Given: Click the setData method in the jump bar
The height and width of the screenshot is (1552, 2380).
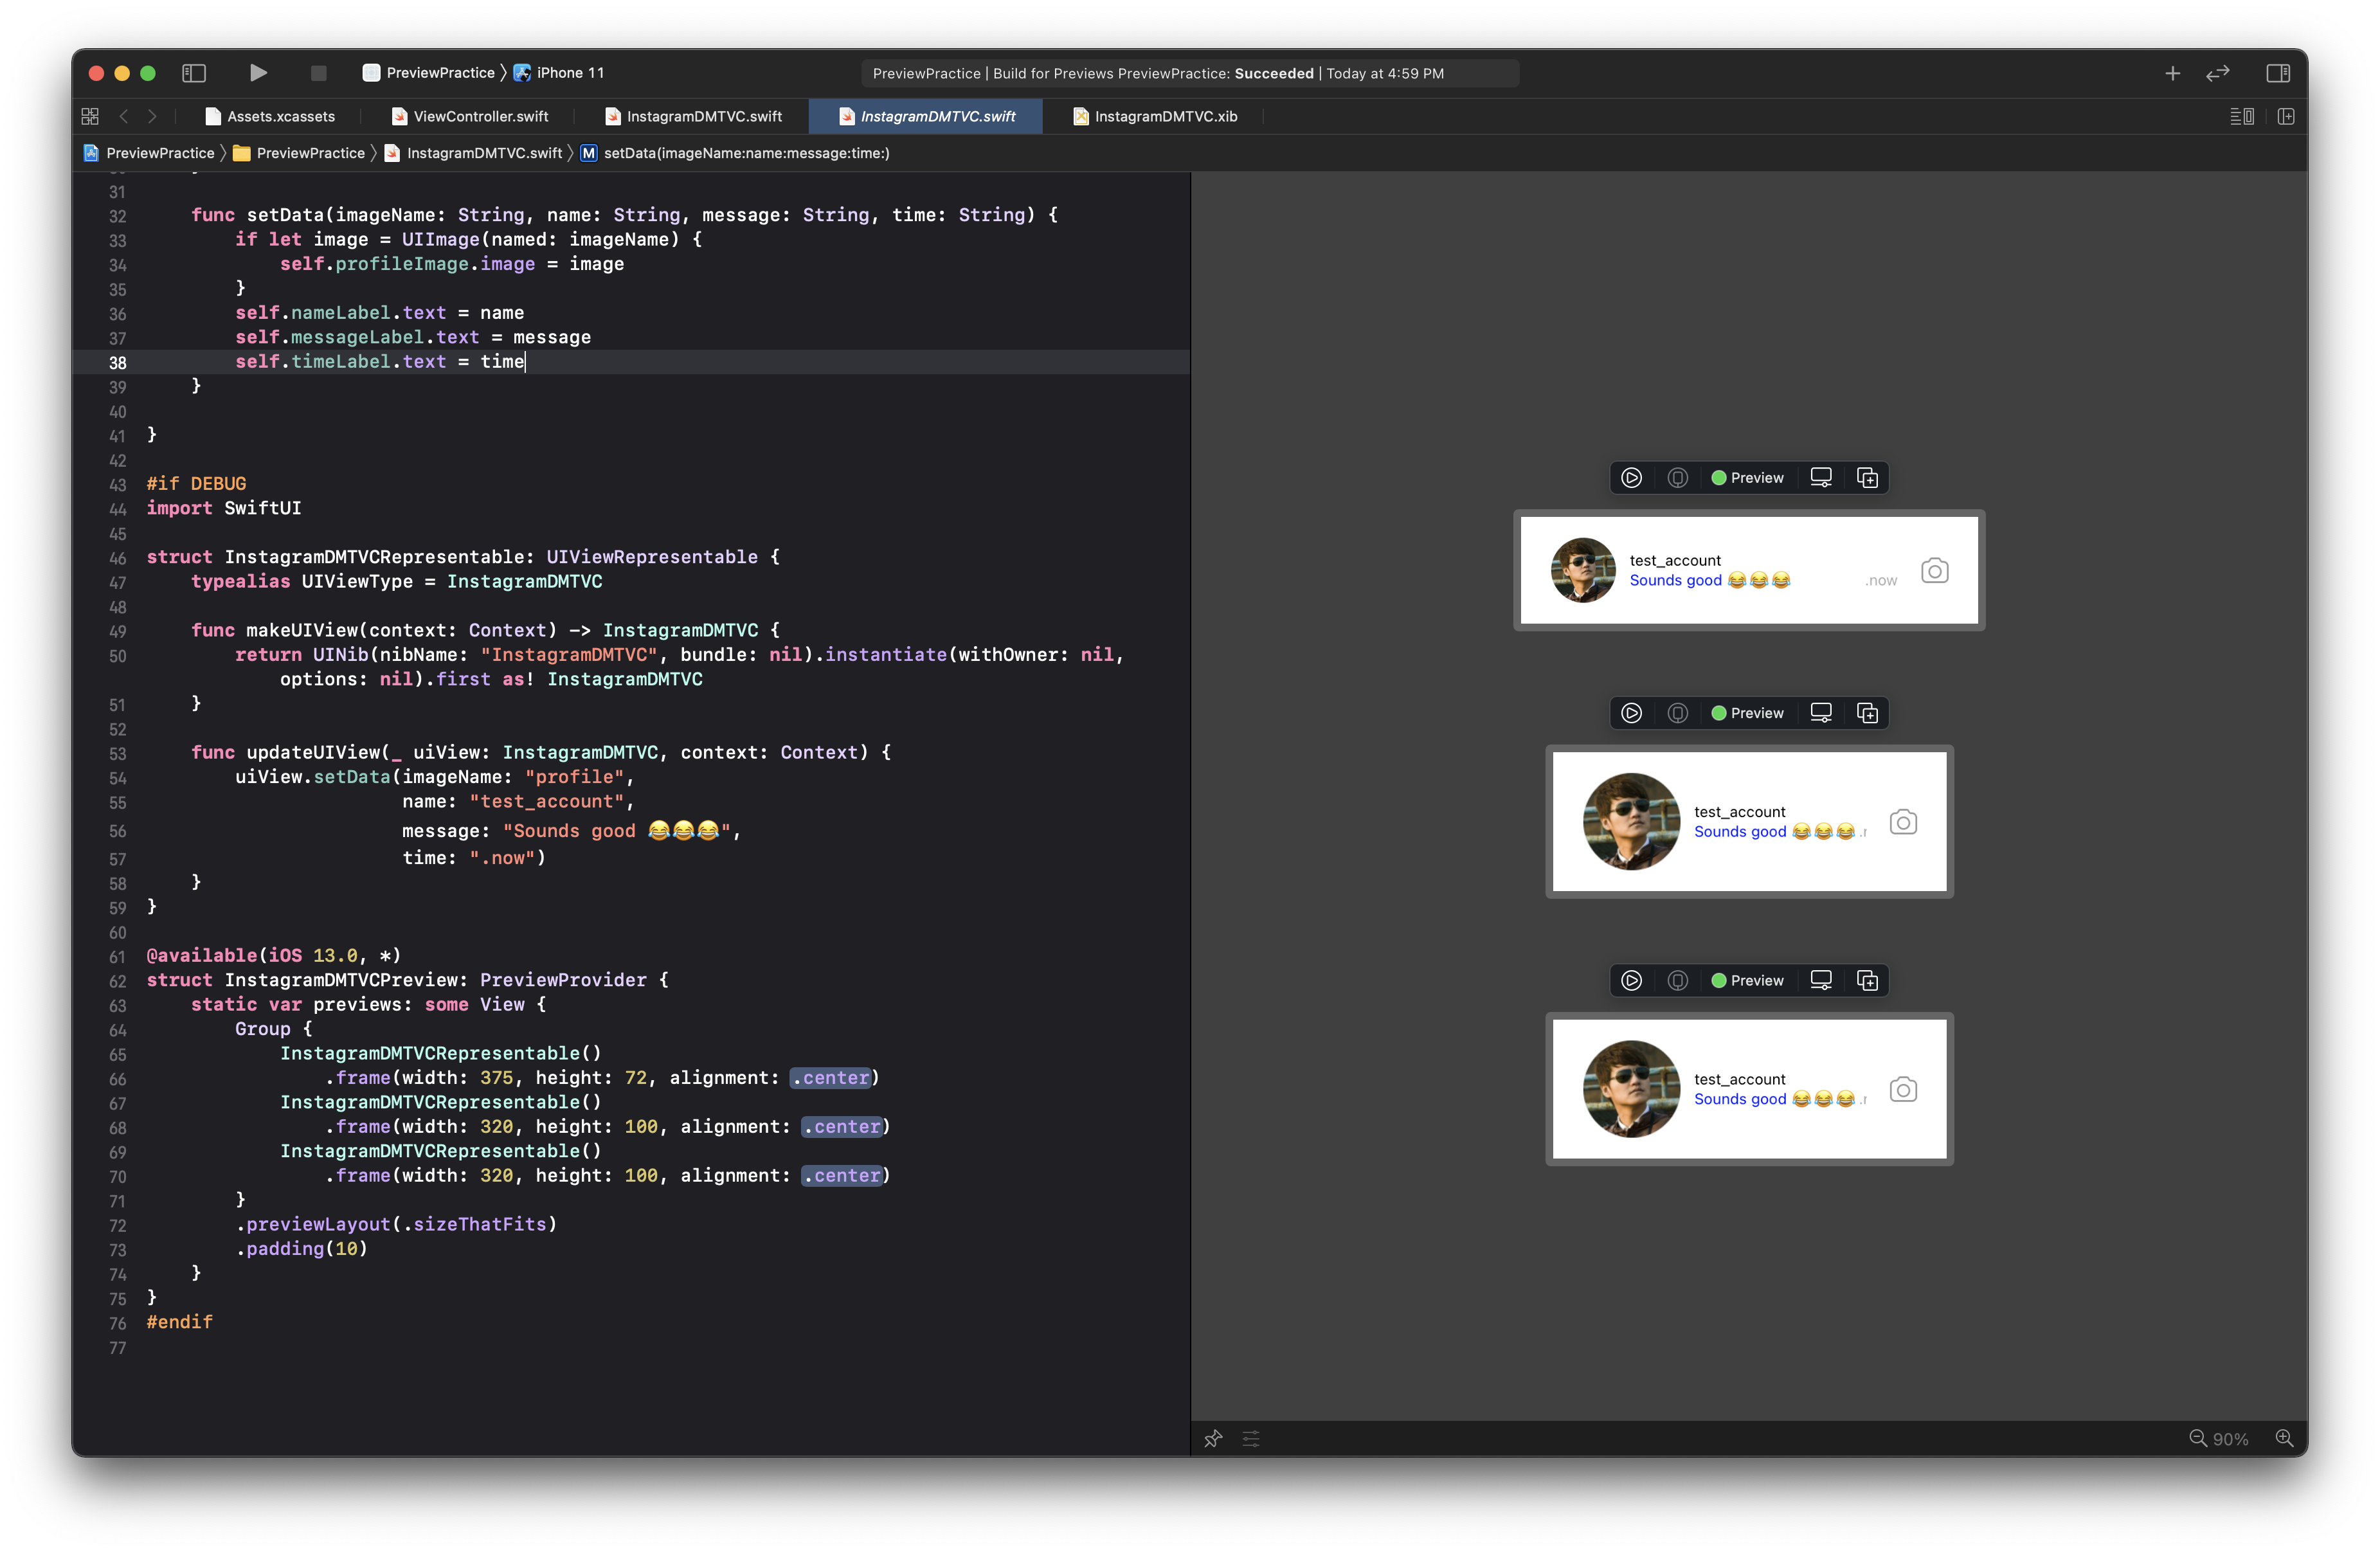Looking at the screenshot, I should tap(745, 153).
